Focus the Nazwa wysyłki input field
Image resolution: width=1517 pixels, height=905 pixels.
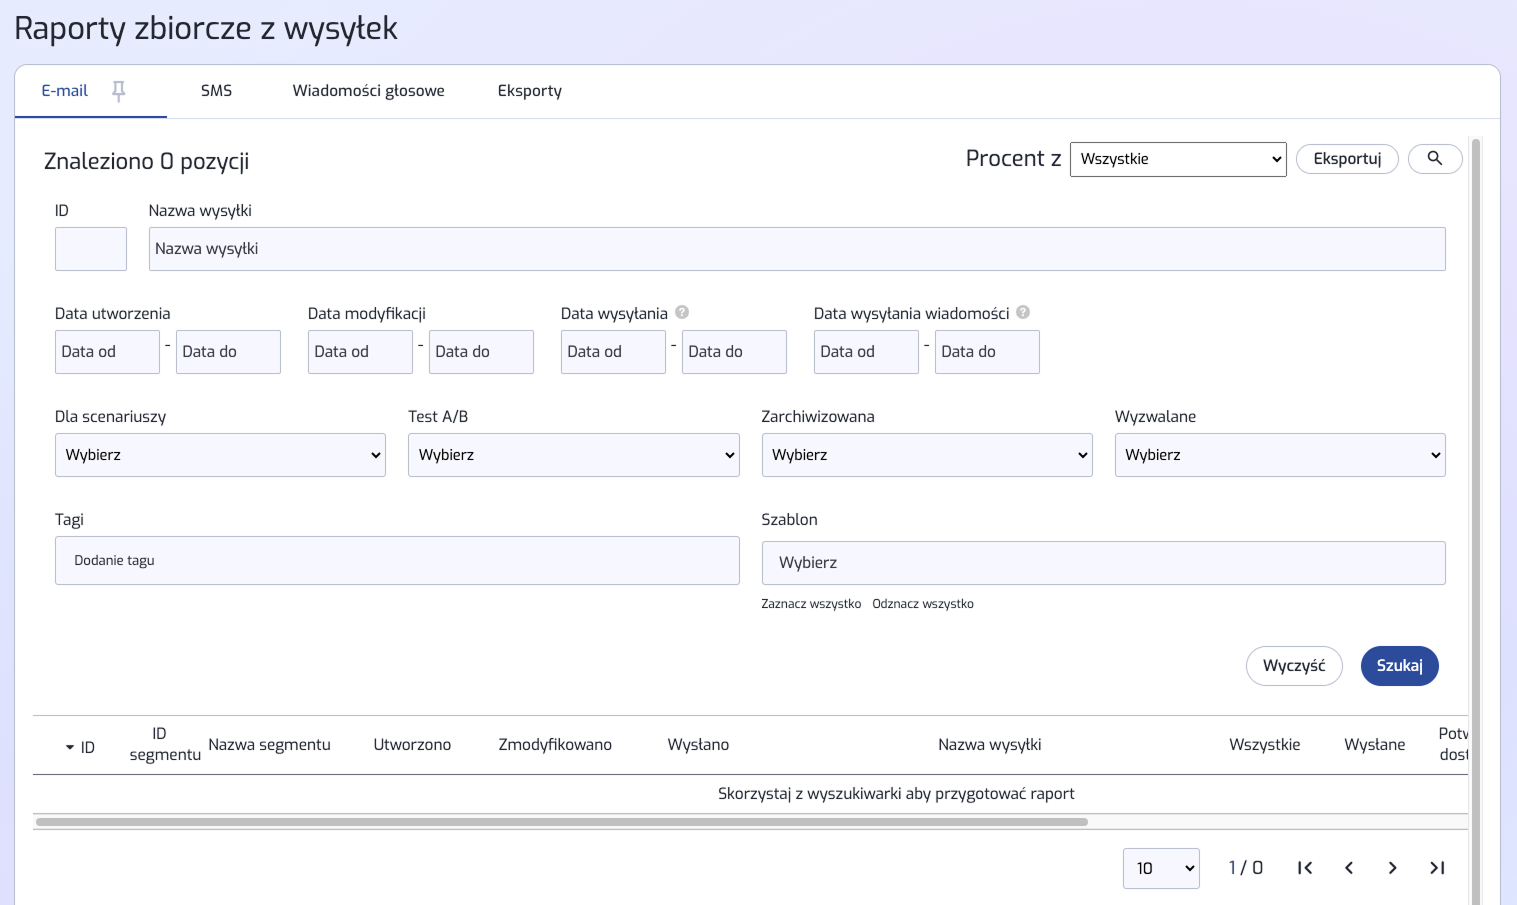click(x=796, y=249)
